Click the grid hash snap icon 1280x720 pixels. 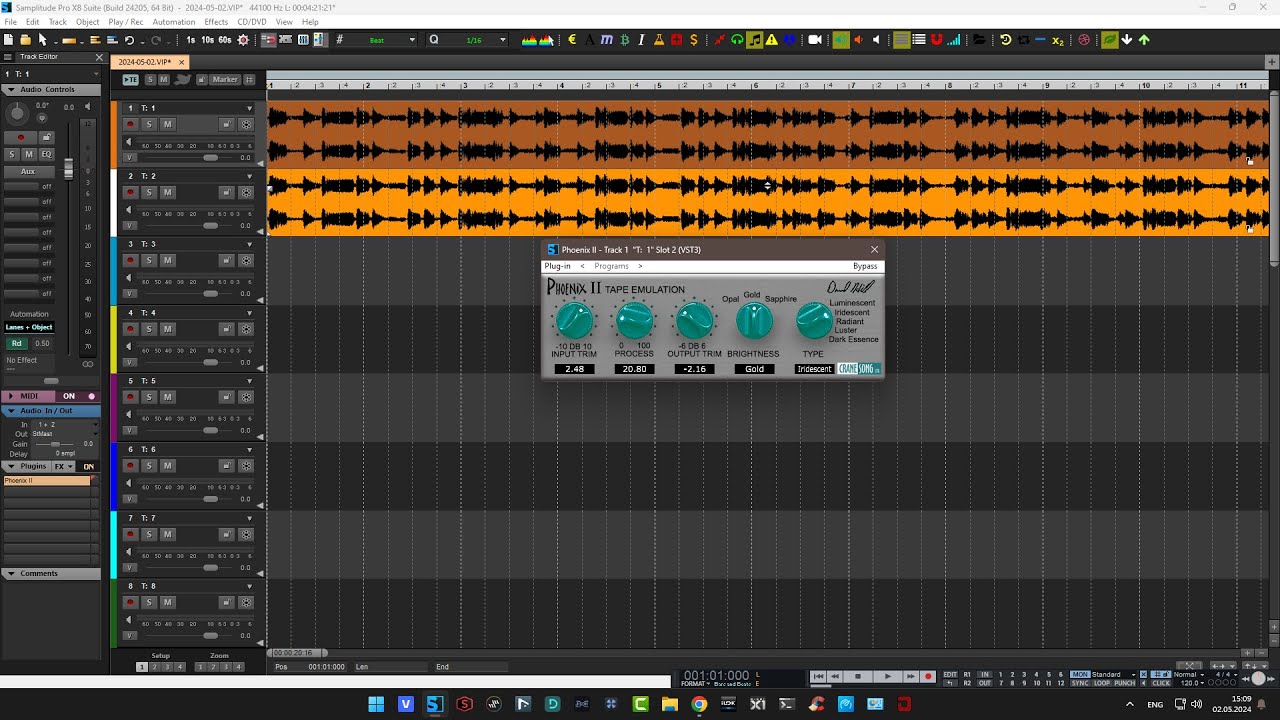pos(340,40)
